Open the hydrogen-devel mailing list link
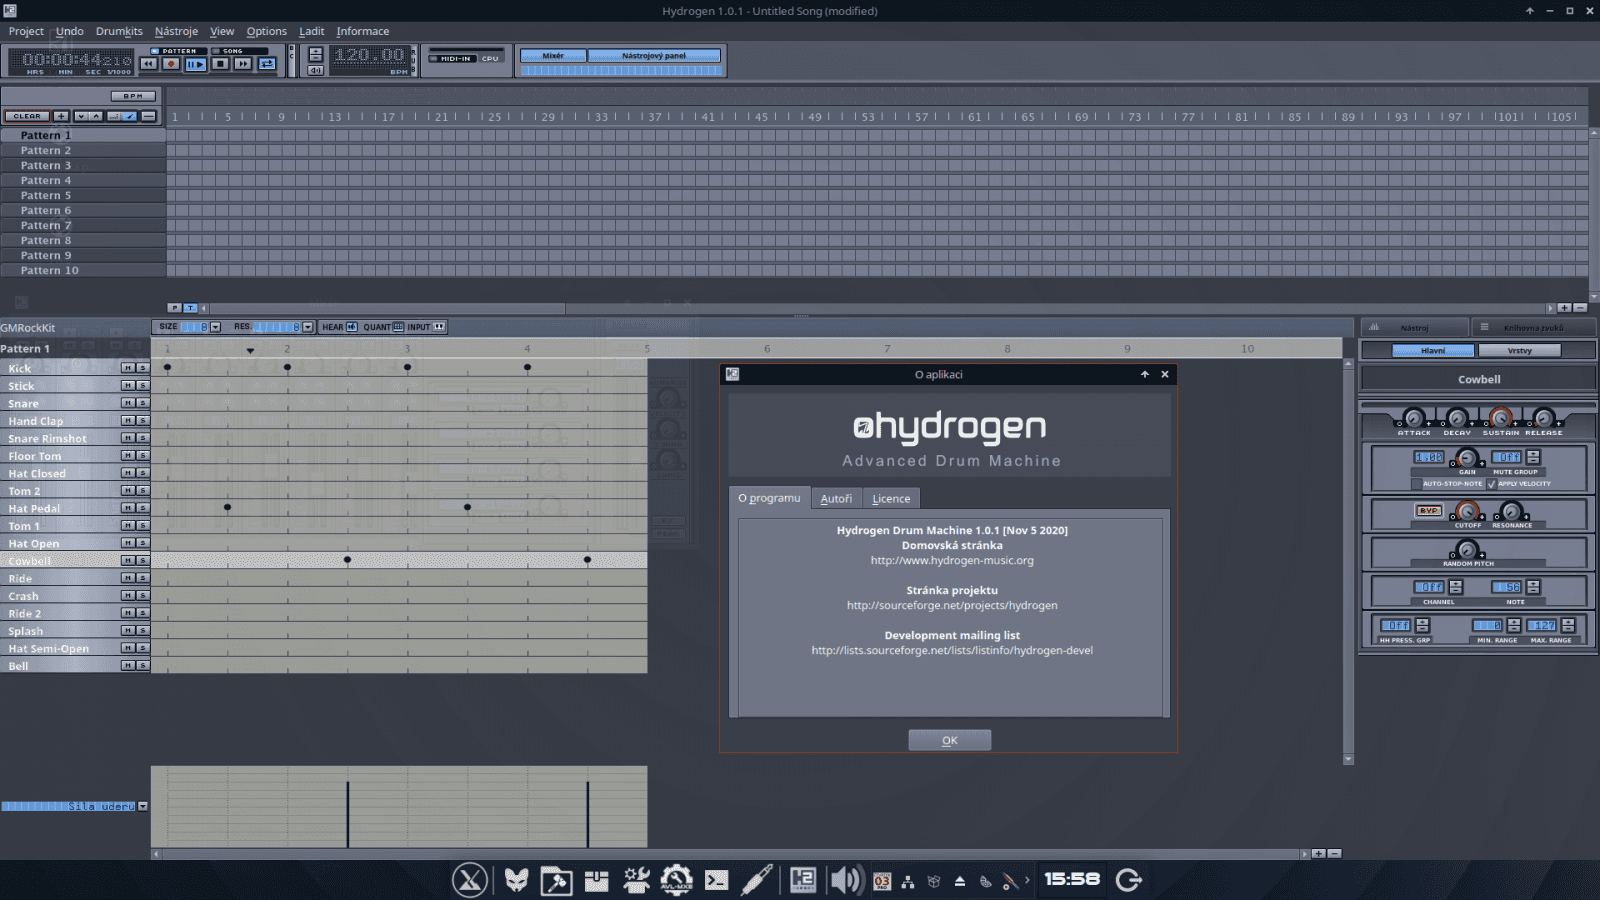Screen dimensions: 1600x900 coord(952,650)
